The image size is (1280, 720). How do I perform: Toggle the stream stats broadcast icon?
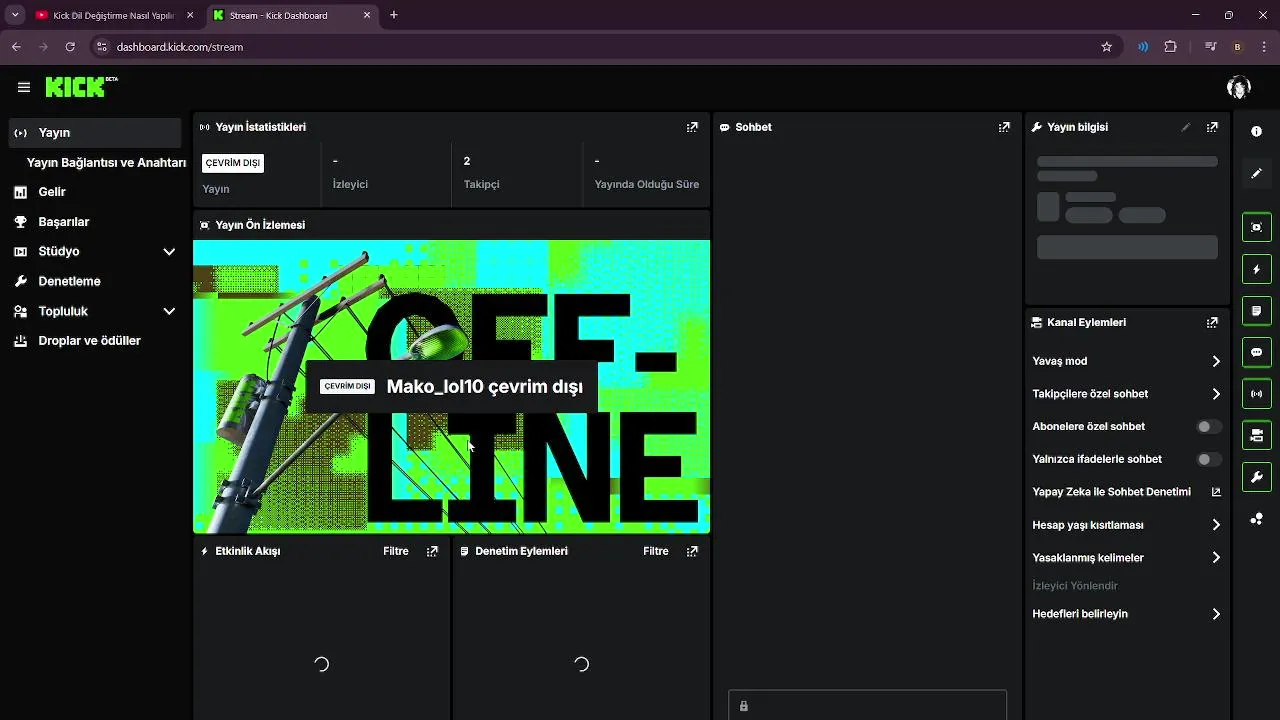click(1257, 394)
